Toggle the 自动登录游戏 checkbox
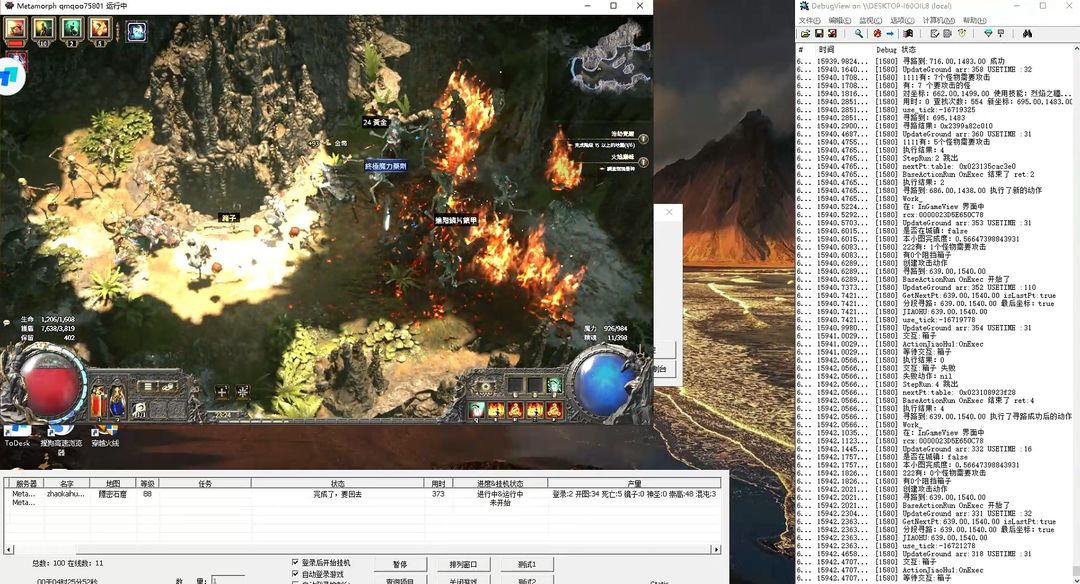 coord(295,574)
